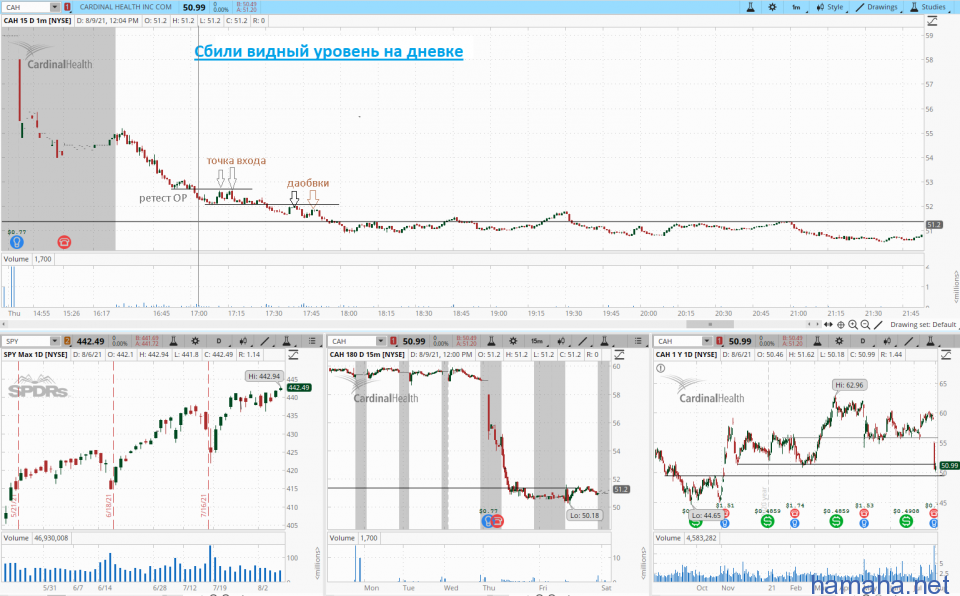Open the studies flask in SPY chart toolbar

pyautogui.click(x=286, y=341)
